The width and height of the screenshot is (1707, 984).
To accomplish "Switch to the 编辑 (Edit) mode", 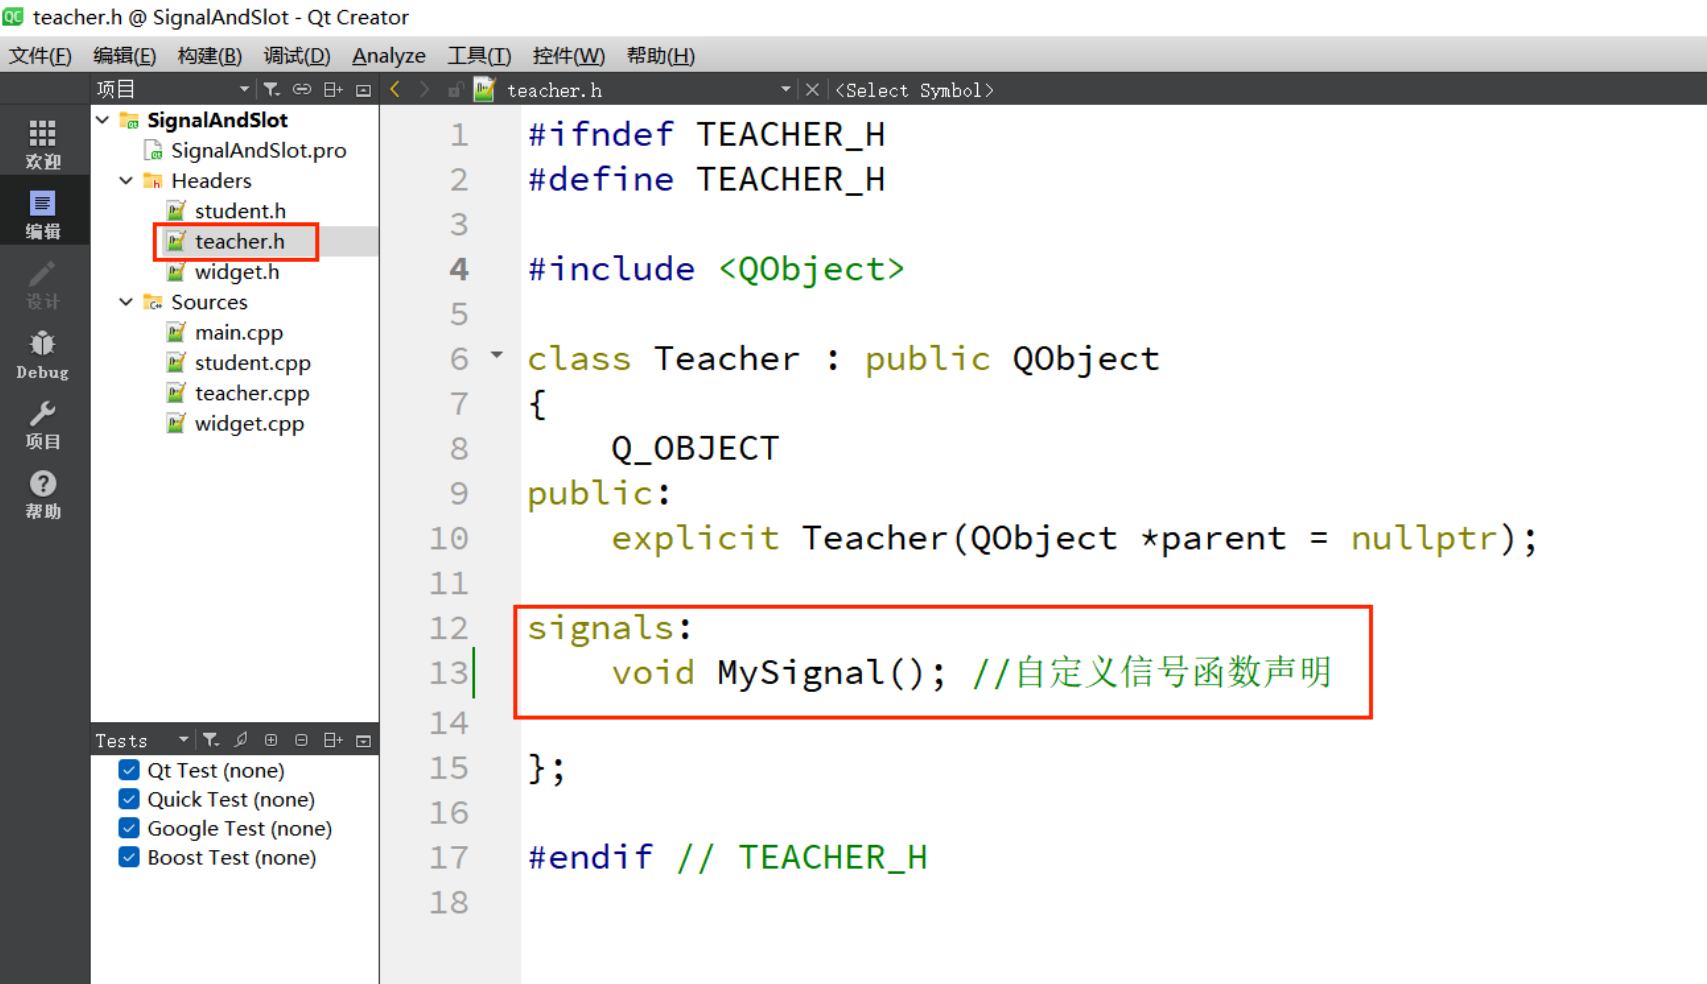I will [x=43, y=214].
